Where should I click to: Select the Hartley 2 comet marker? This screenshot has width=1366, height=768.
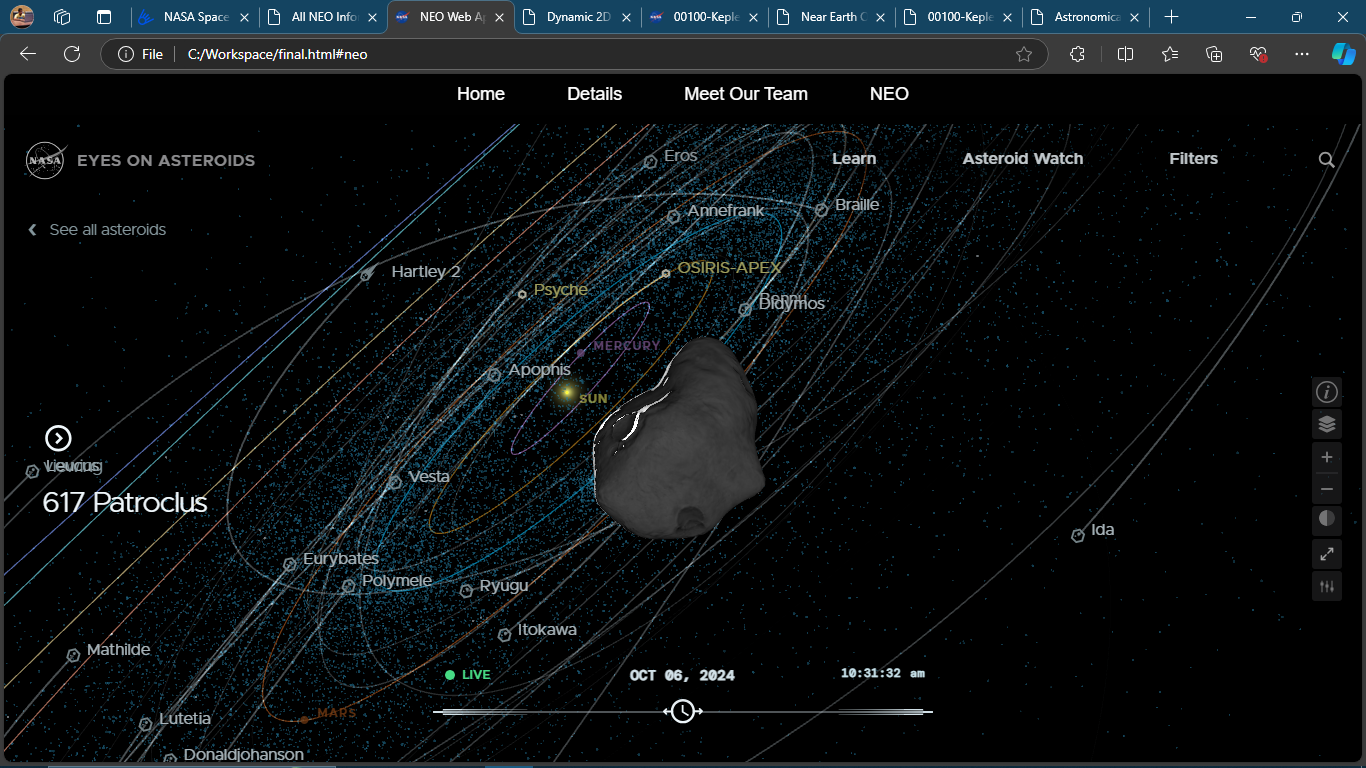[x=366, y=275]
